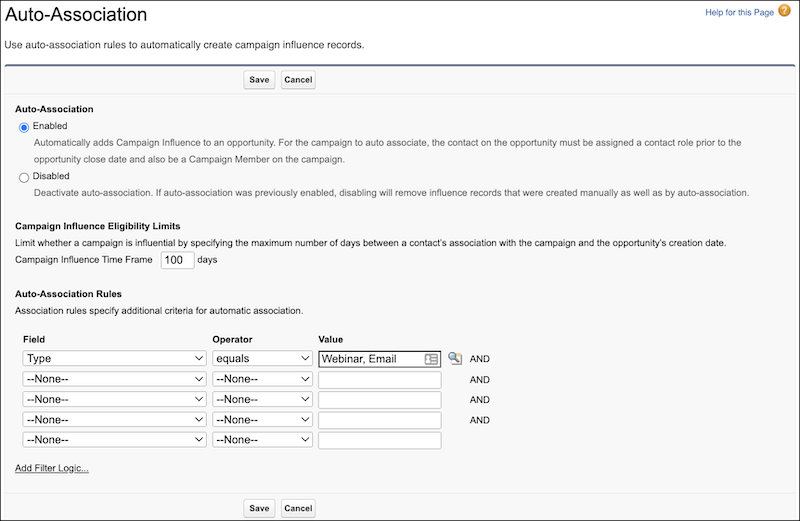
Task: Open the Type field dropdown
Action: [x=114, y=358]
